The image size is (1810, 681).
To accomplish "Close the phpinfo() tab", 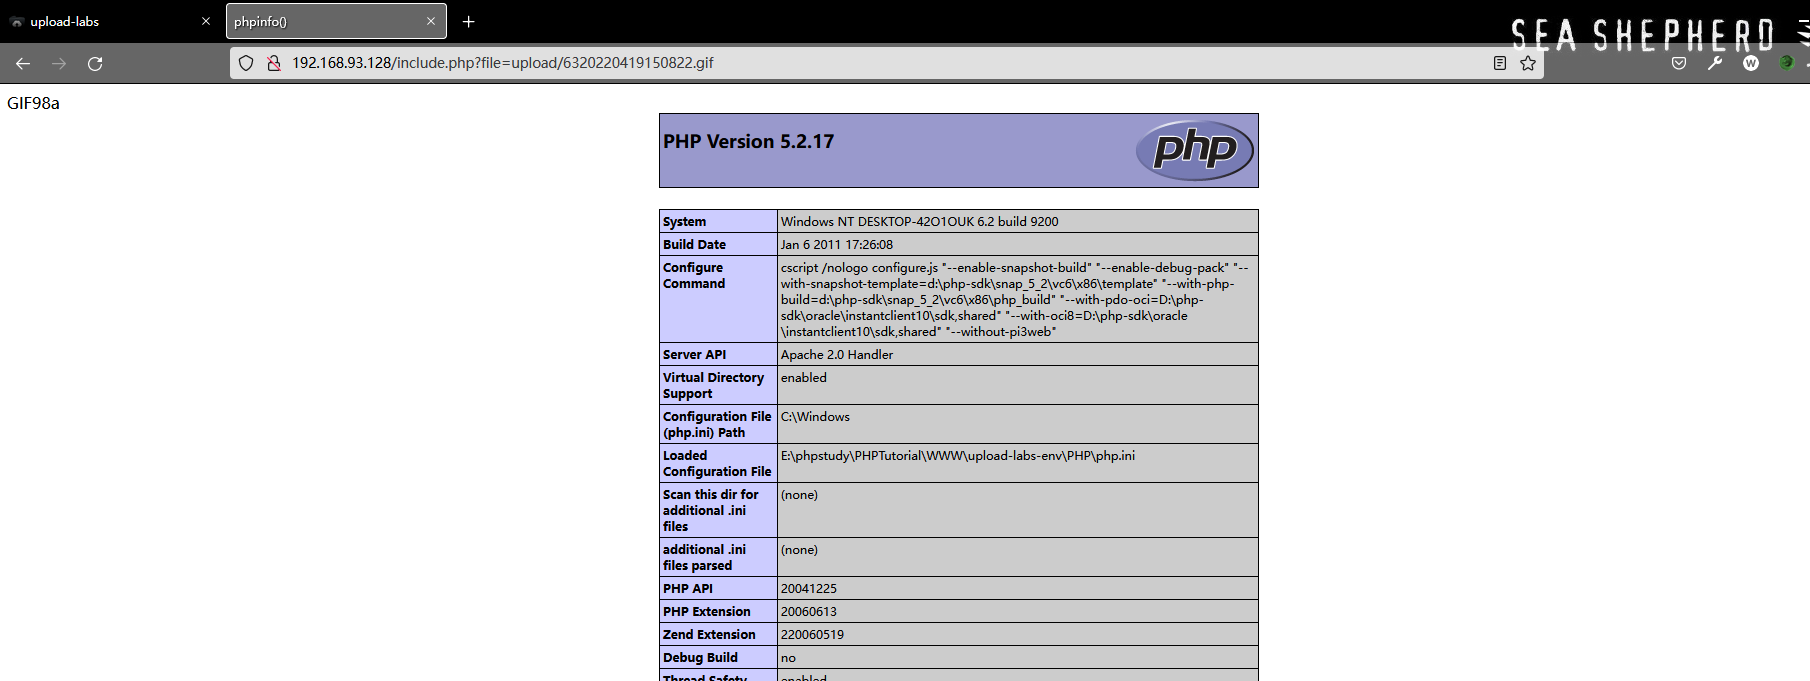I will click(x=431, y=21).
